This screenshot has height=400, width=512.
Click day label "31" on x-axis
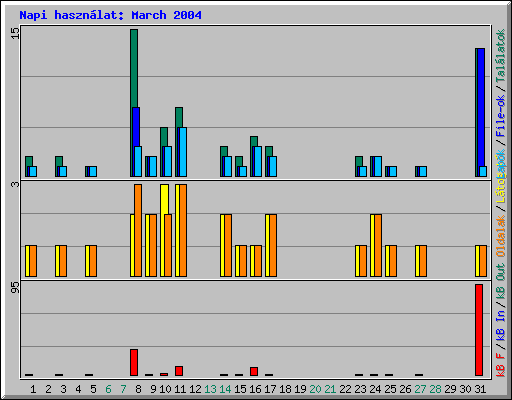pyautogui.click(x=480, y=389)
